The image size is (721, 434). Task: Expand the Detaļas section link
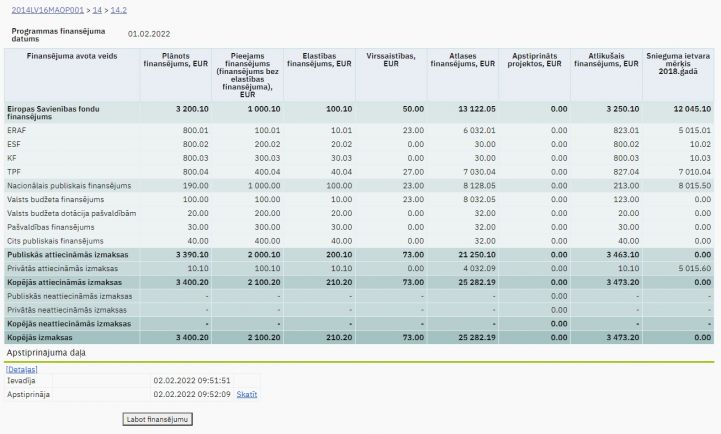22,369
